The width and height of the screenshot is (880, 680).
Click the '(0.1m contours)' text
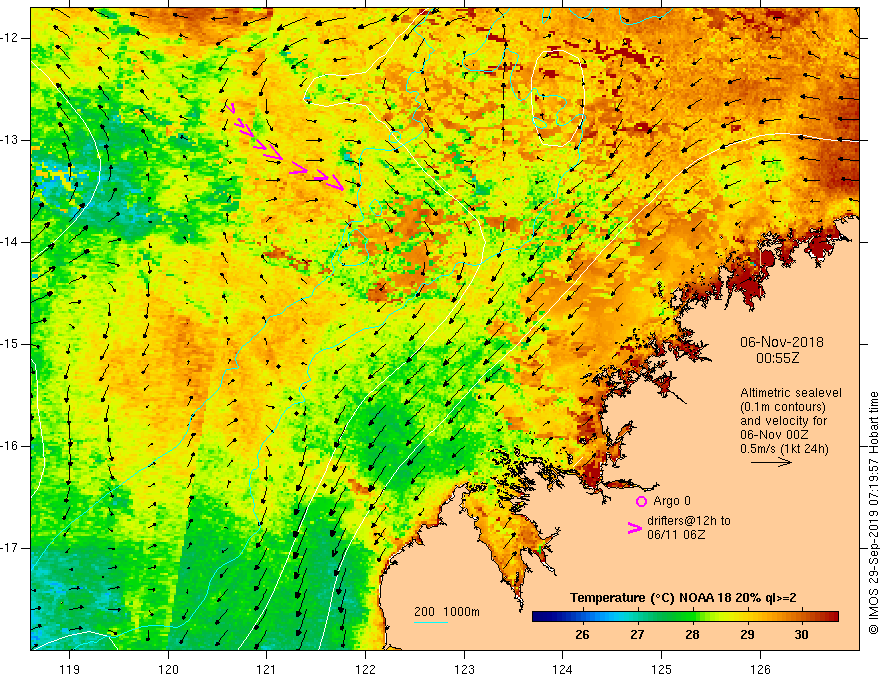tap(782, 407)
